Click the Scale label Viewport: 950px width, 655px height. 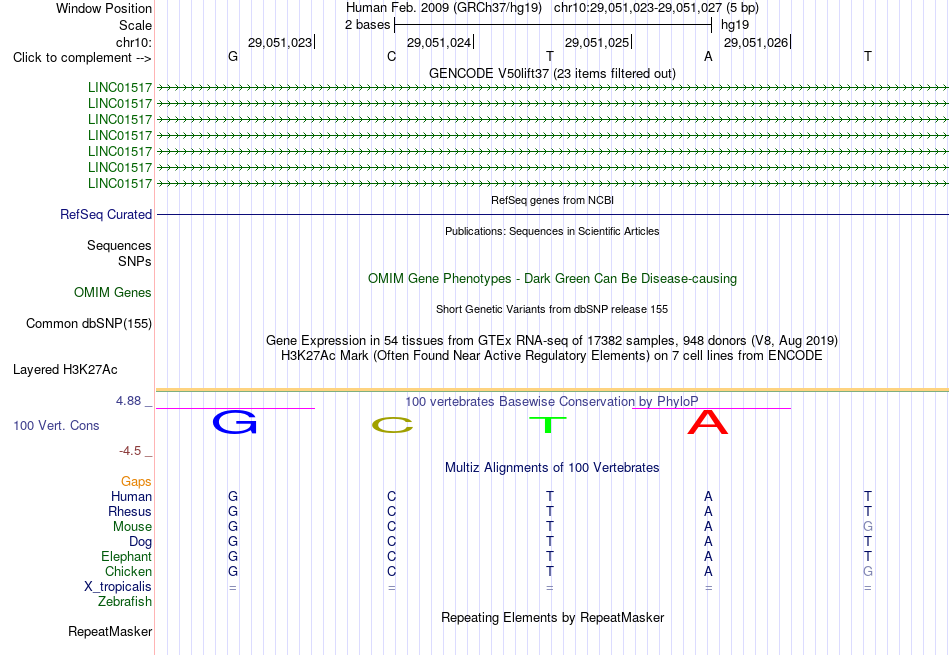click(x=135, y=25)
